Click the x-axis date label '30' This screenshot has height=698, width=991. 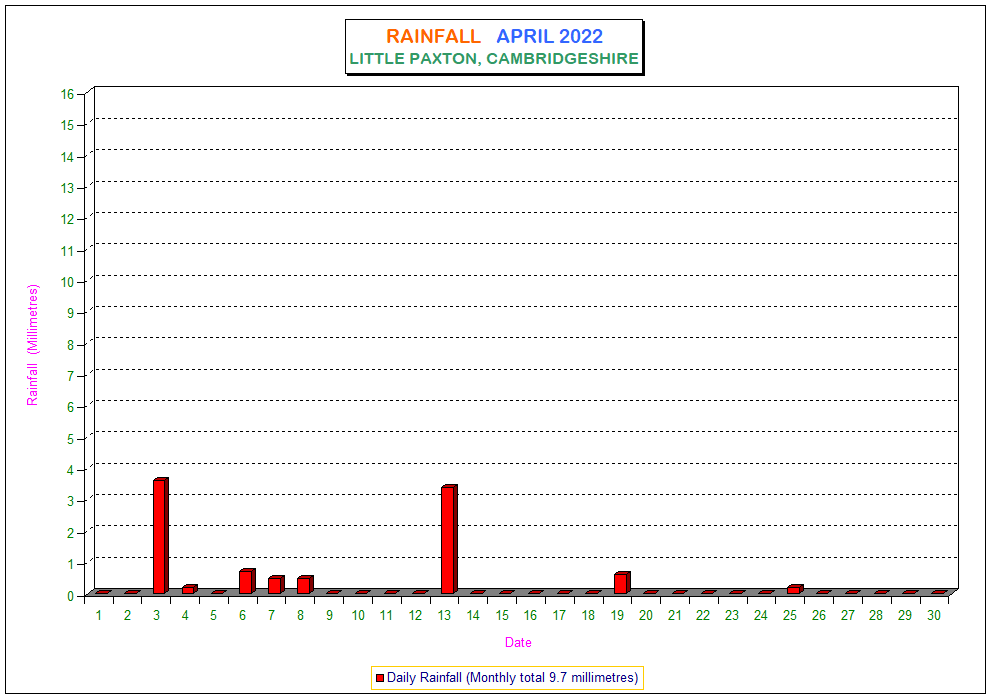coord(934,616)
